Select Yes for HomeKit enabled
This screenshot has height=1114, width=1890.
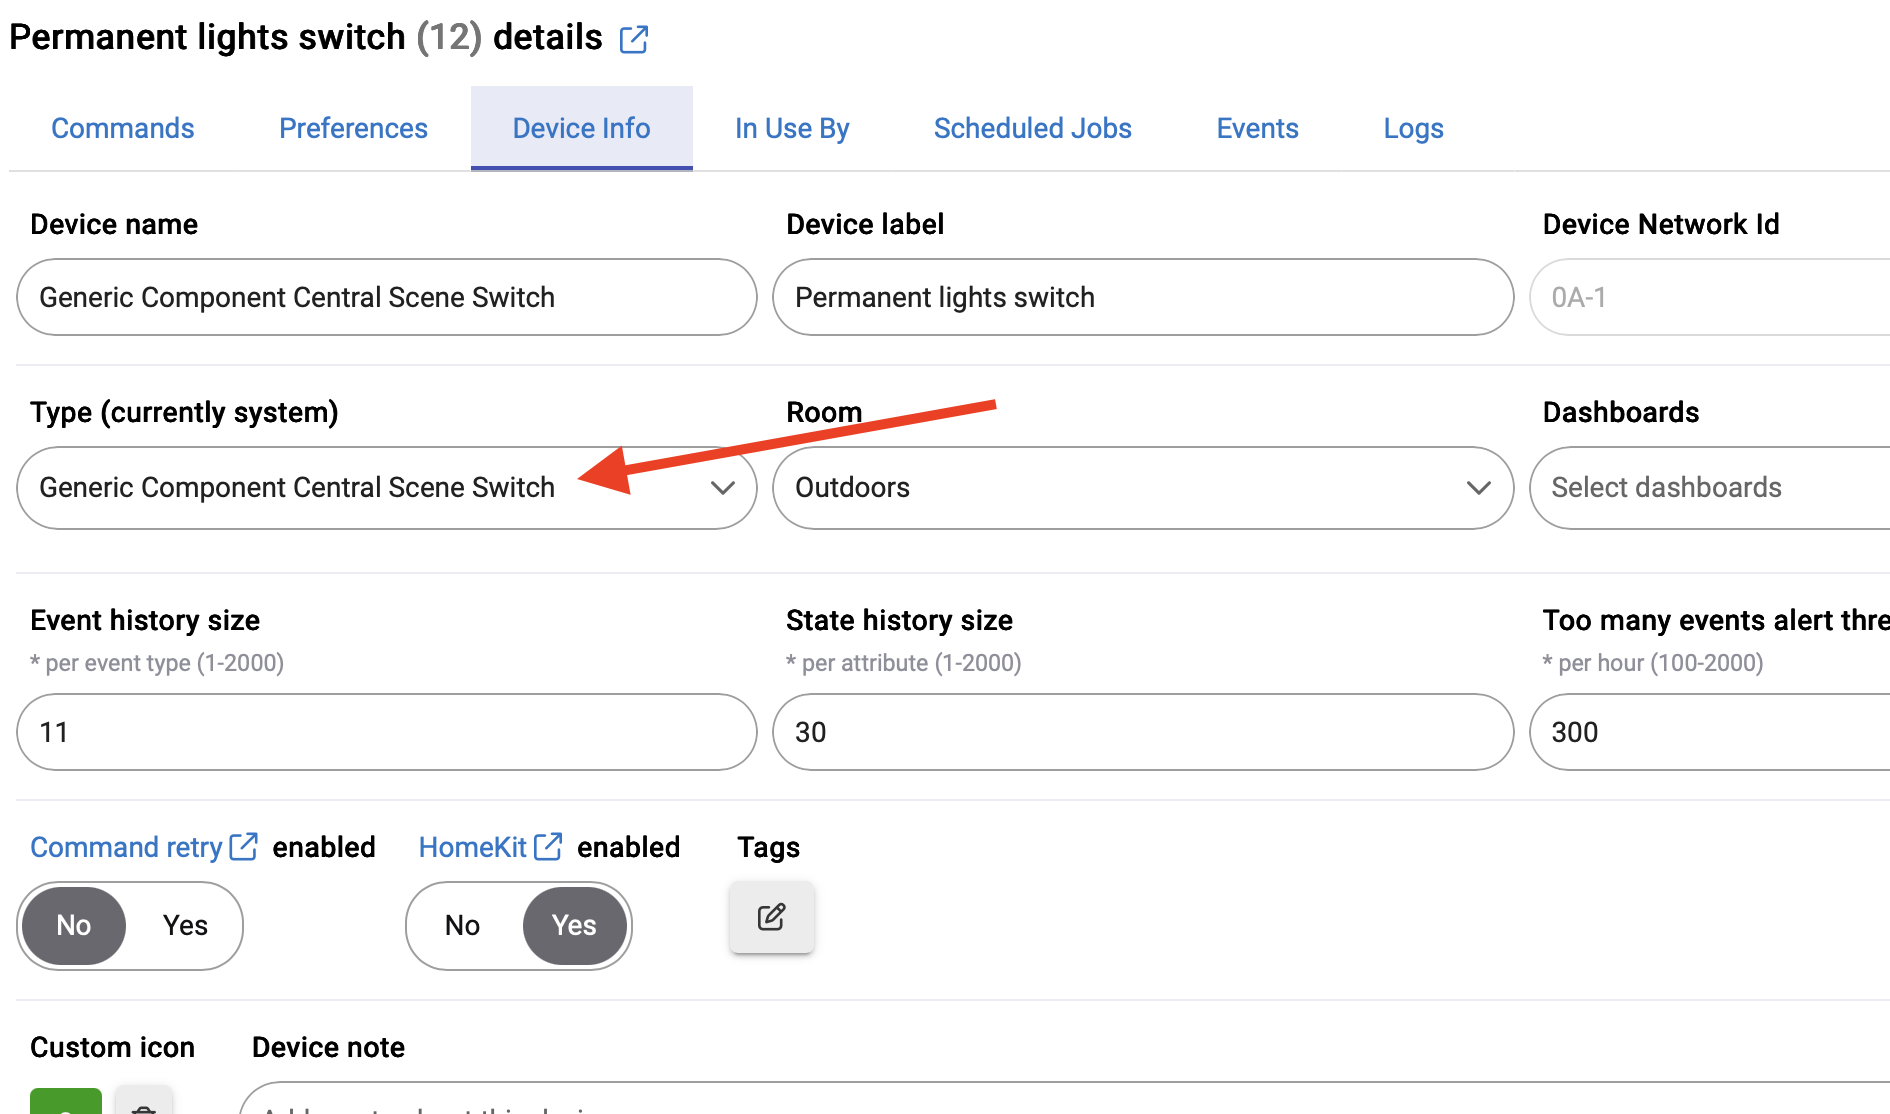(x=574, y=926)
